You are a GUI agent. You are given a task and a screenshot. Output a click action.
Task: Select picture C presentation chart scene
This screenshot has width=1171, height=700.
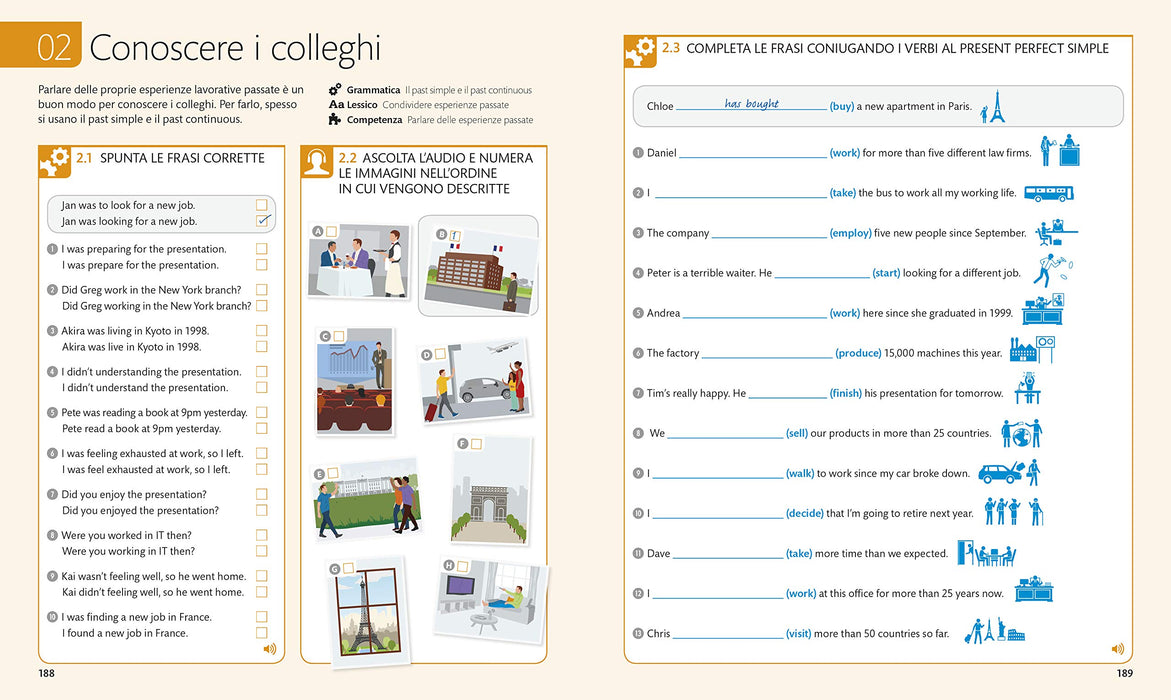355,380
